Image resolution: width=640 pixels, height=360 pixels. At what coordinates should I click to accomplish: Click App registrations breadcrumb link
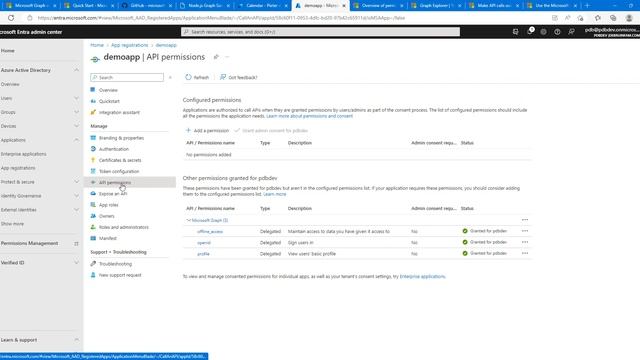click(129, 45)
